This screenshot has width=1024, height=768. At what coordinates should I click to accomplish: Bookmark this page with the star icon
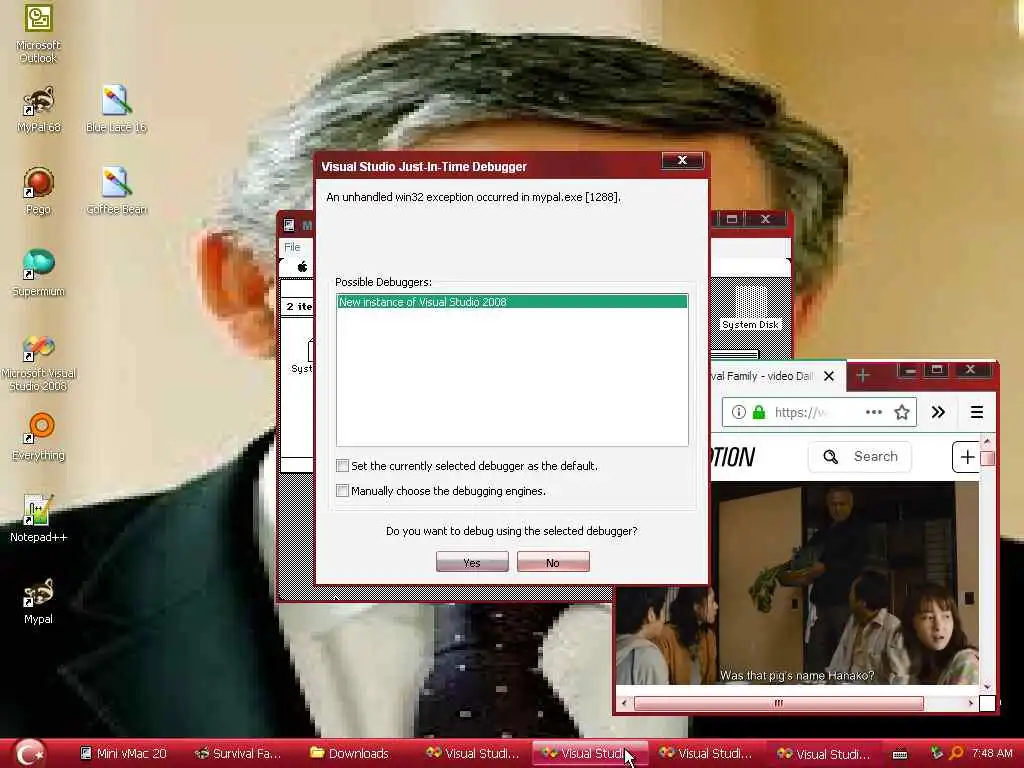(x=902, y=412)
